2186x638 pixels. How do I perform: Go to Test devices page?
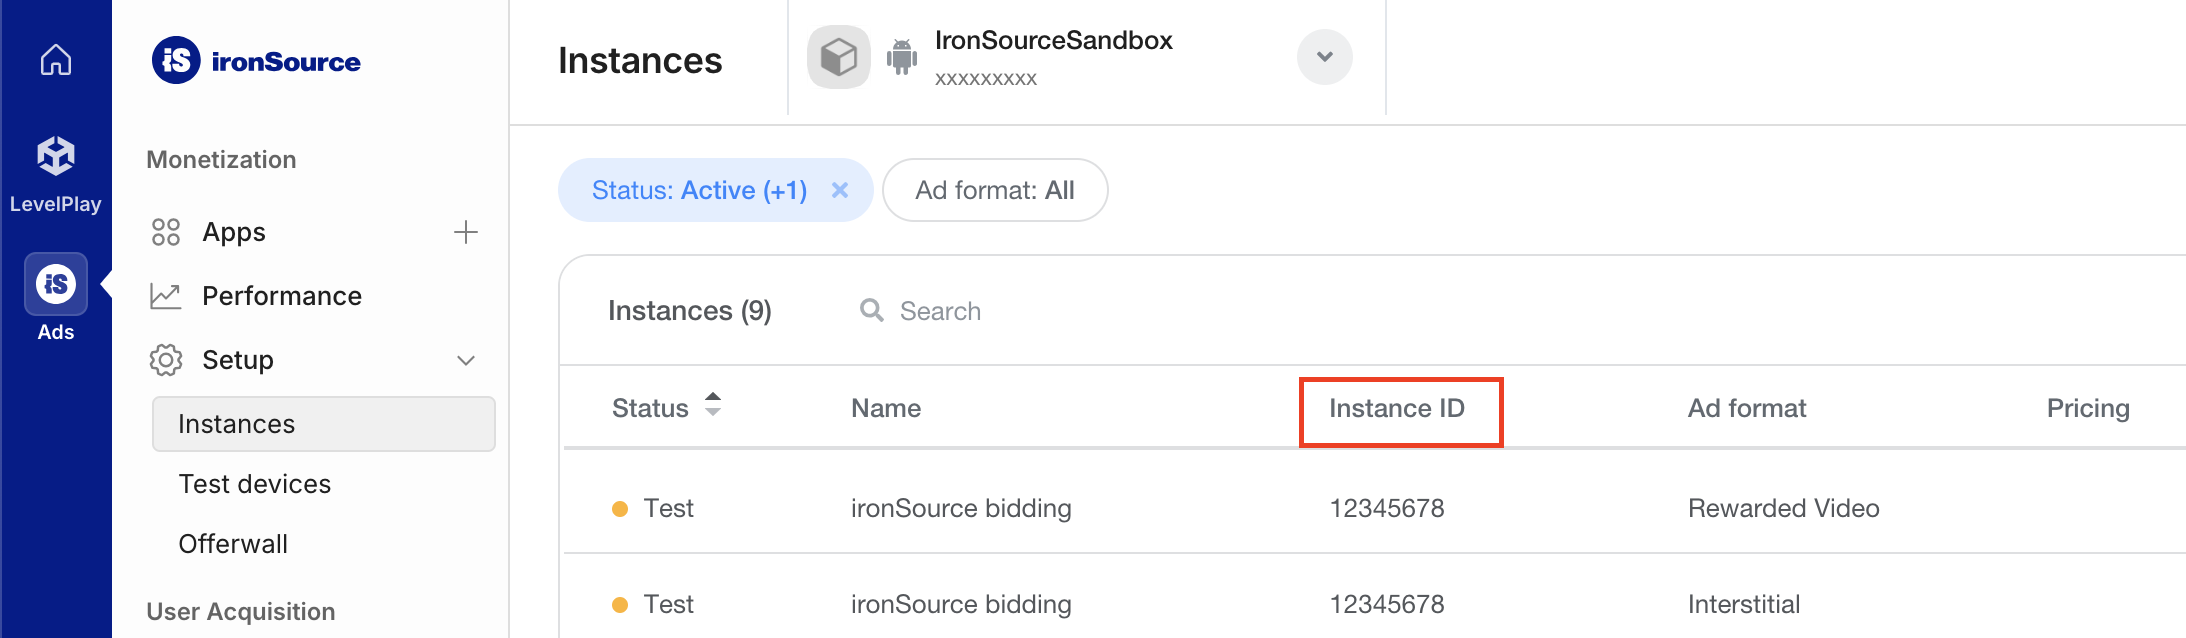coord(254,484)
